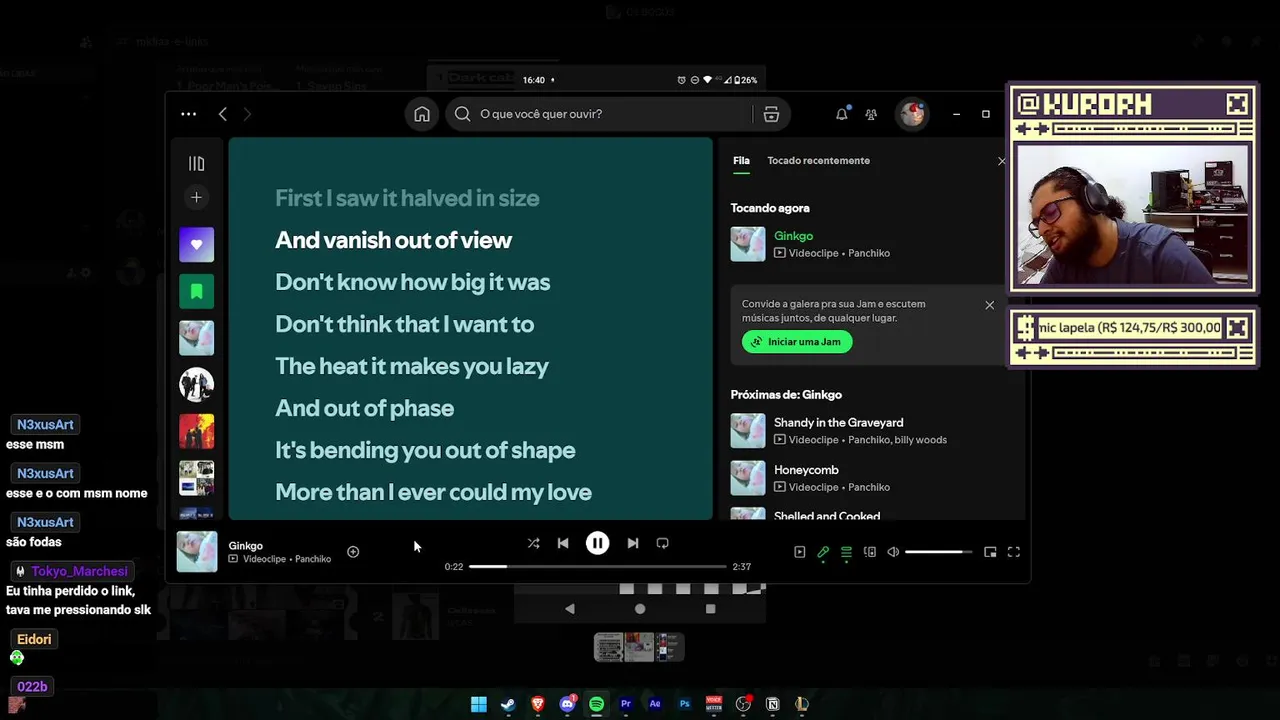Go back with the left arrow

[223, 114]
